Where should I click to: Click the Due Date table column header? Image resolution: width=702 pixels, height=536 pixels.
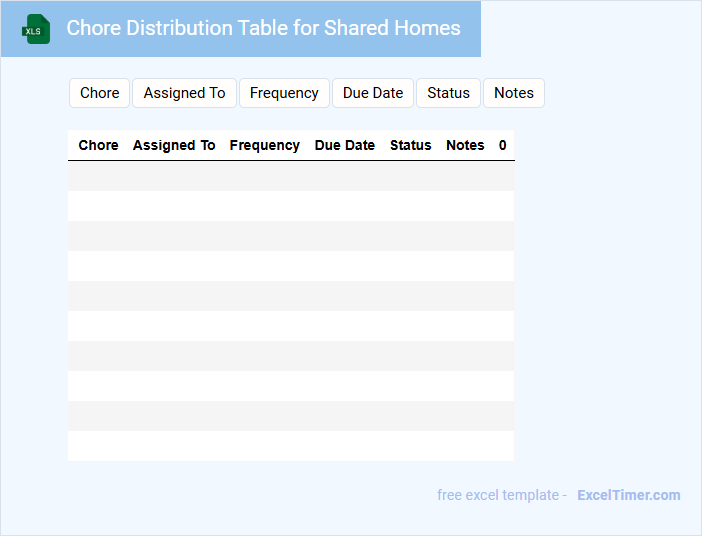(x=345, y=145)
